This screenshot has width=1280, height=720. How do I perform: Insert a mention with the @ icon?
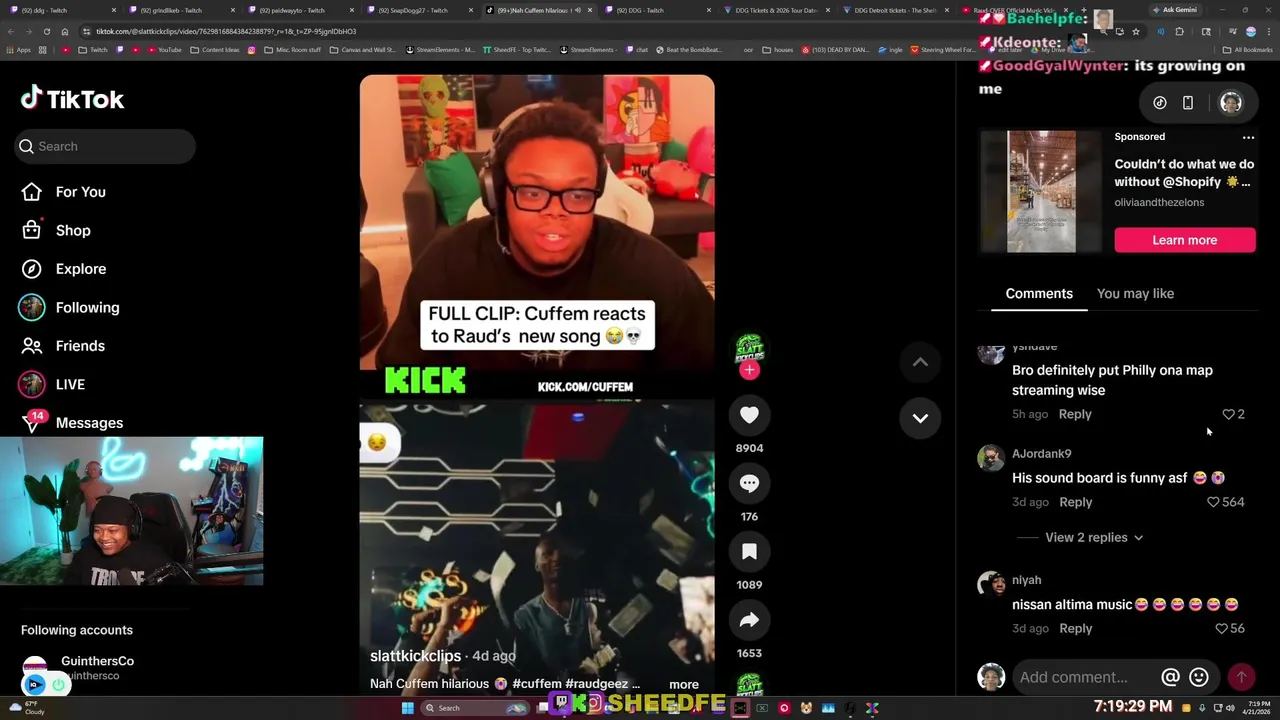point(1170,677)
